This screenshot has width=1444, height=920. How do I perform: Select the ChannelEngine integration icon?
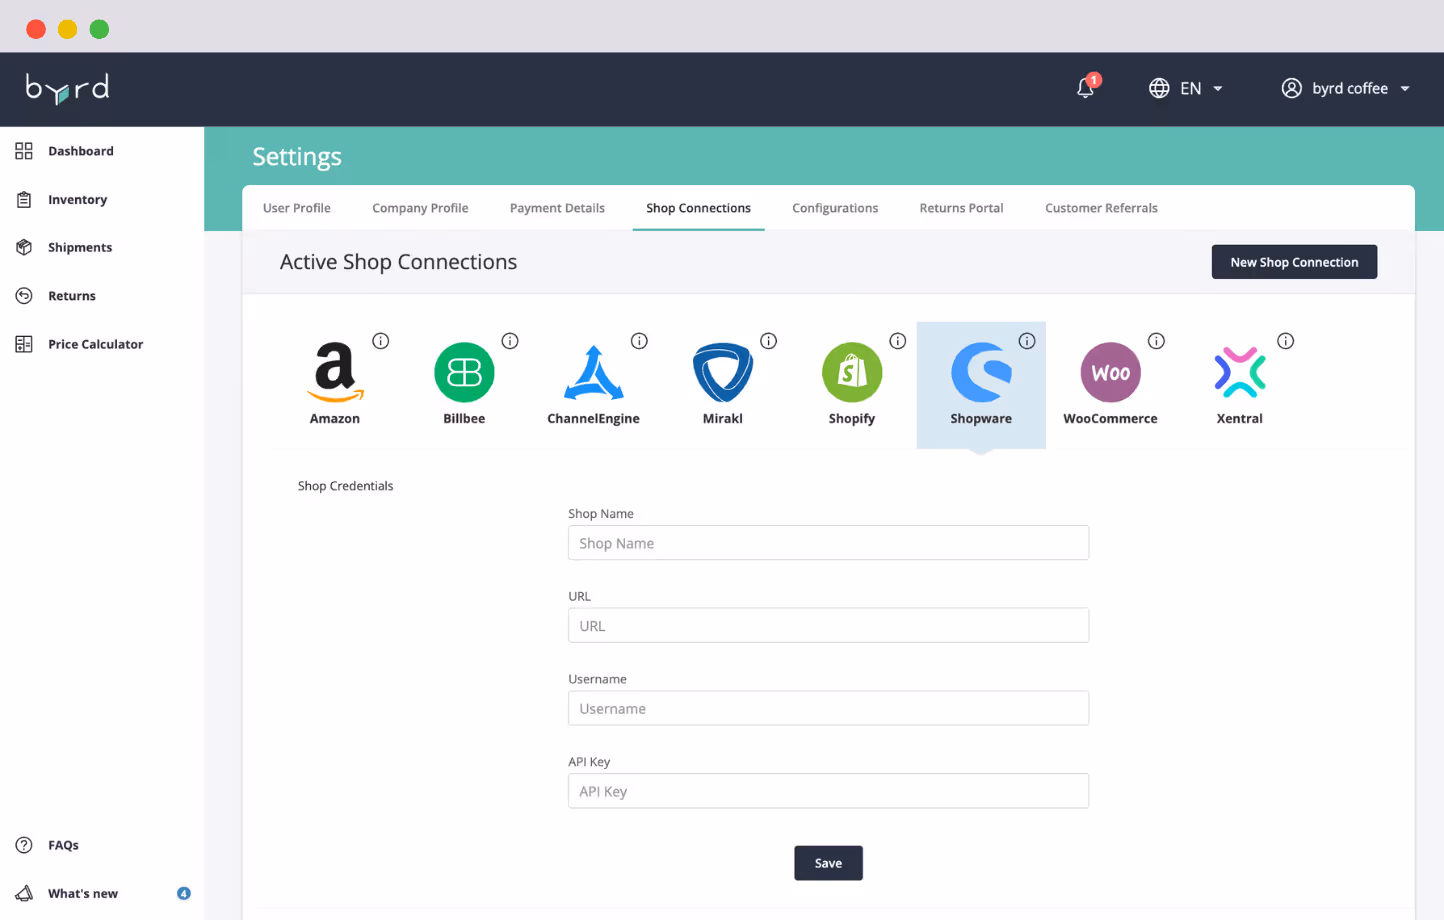tap(593, 371)
